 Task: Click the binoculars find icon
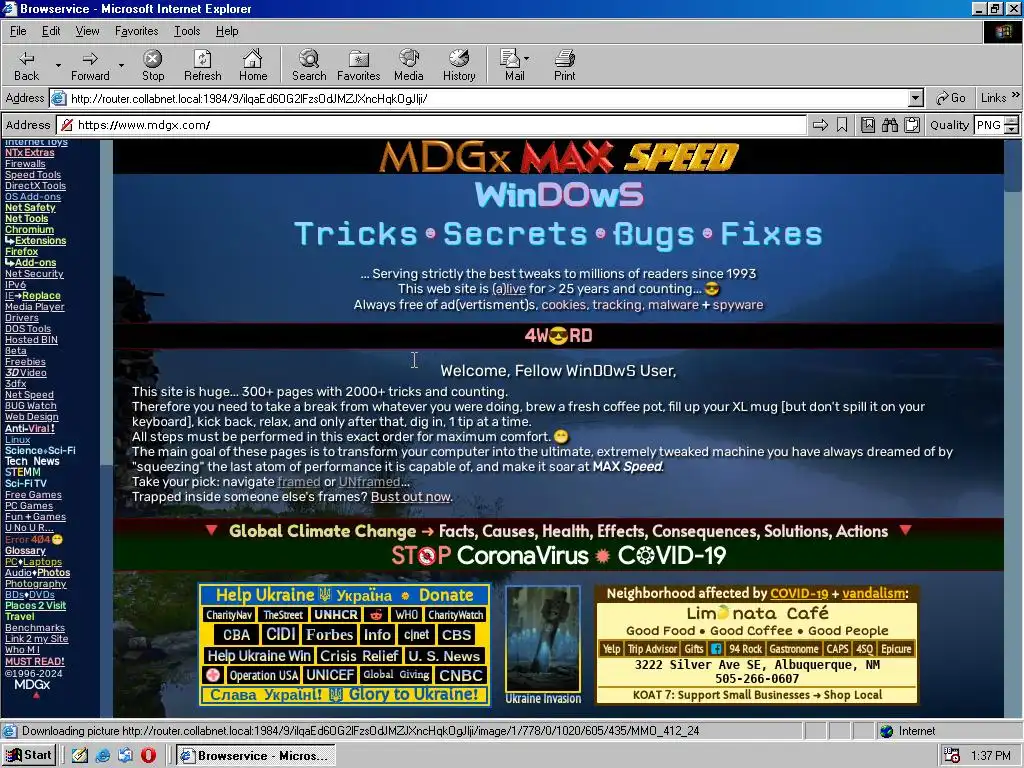[889, 125]
